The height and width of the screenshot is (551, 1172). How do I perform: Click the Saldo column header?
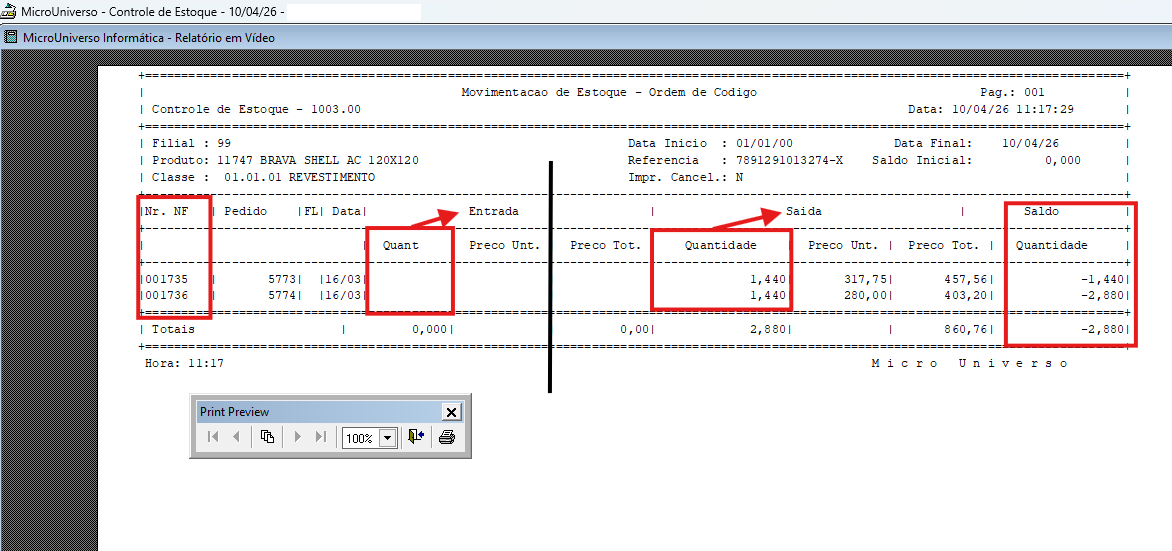tap(1041, 212)
